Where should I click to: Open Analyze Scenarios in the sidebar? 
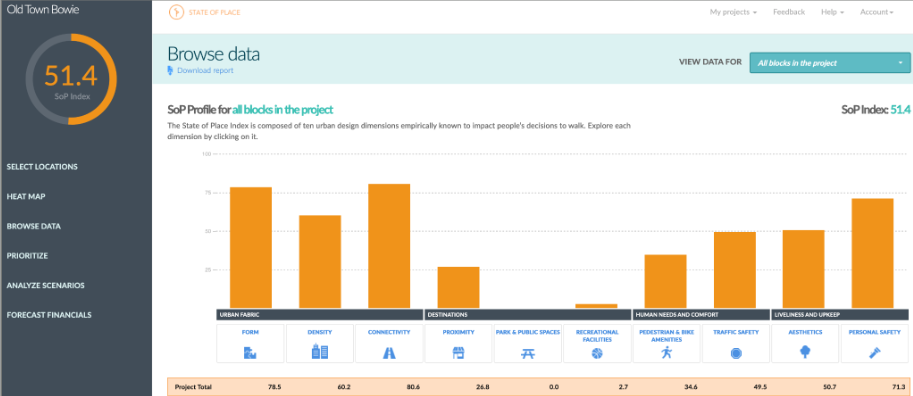click(45, 285)
